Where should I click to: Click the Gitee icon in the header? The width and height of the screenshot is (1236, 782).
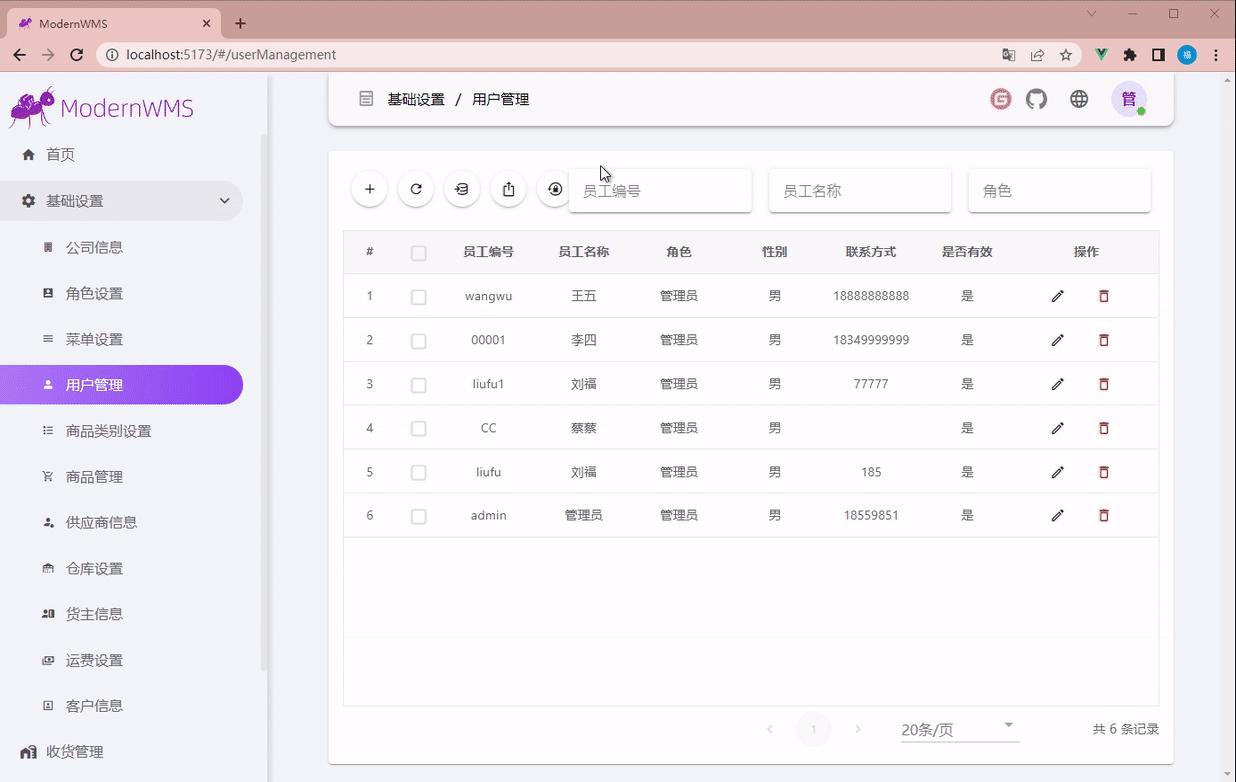point(999,99)
